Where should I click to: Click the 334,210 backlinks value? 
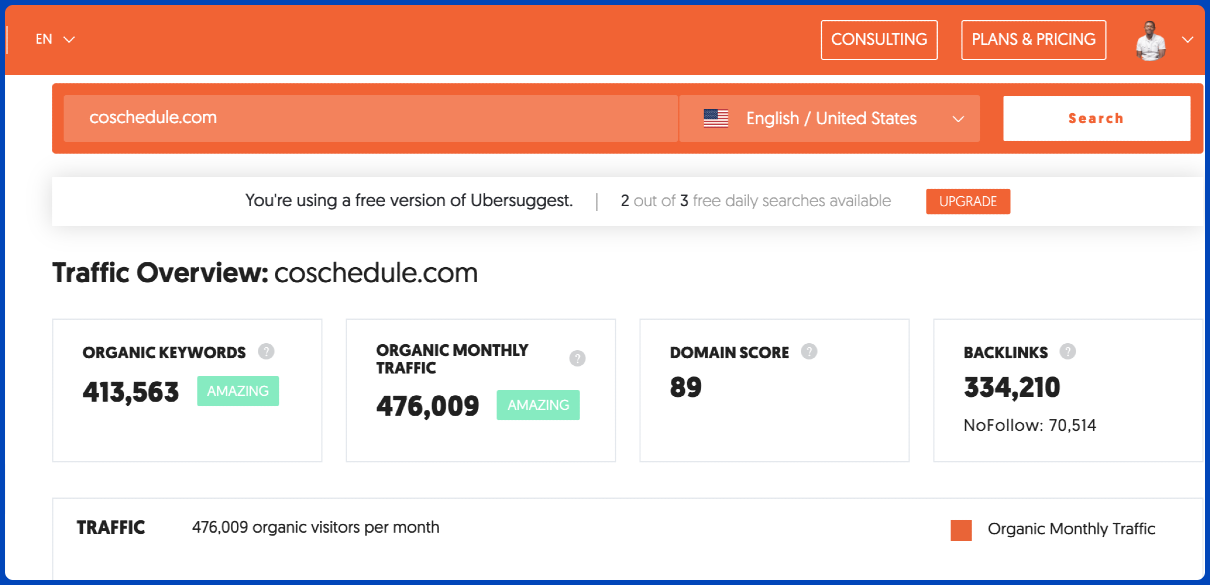[x=1012, y=387]
